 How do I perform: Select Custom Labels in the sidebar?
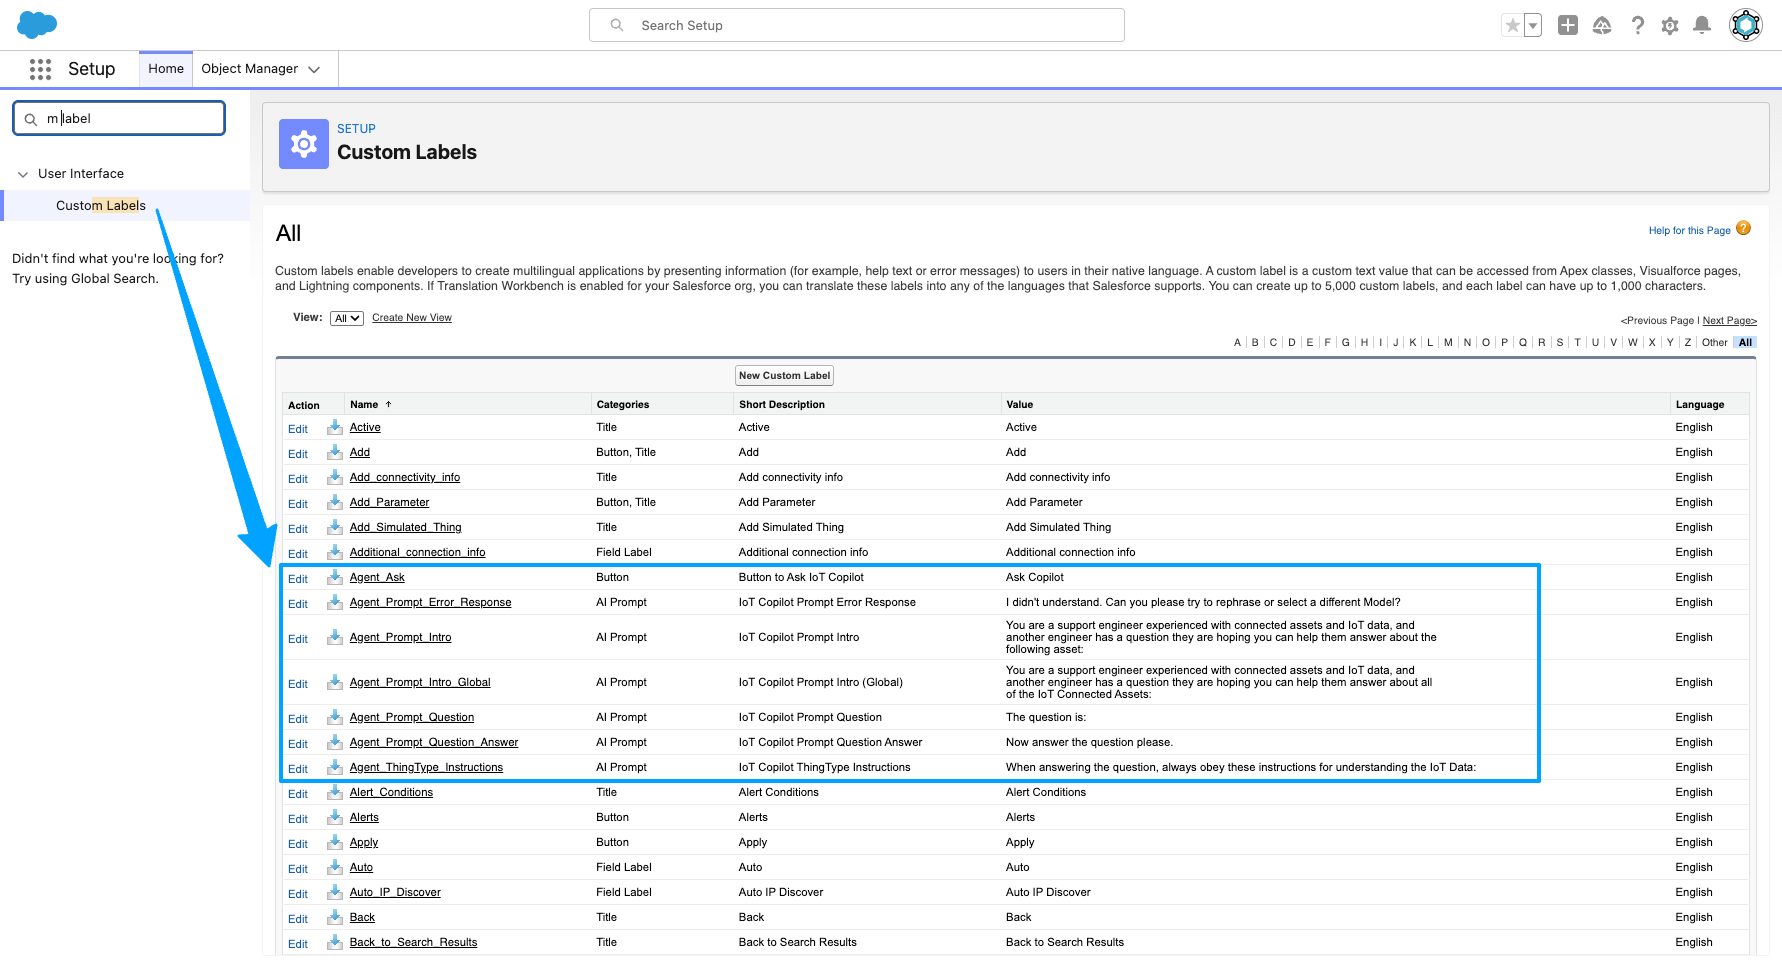pos(101,205)
